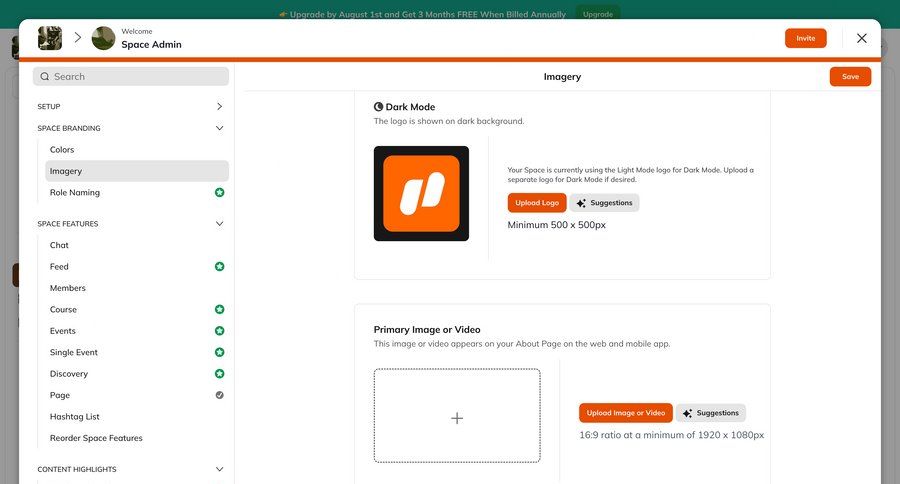The height and width of the screenshot is (484, 900).
Task: Click into the Search field
Action: point(131,76)
